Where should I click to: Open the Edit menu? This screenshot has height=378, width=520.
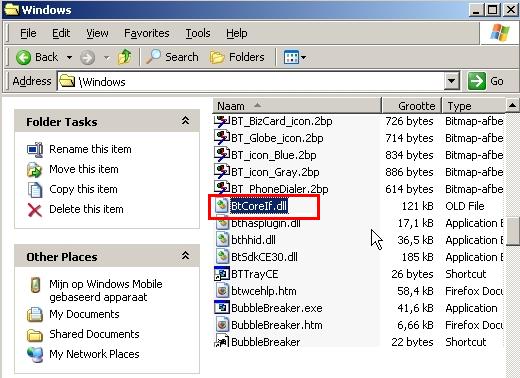click(x=61, y=33)
